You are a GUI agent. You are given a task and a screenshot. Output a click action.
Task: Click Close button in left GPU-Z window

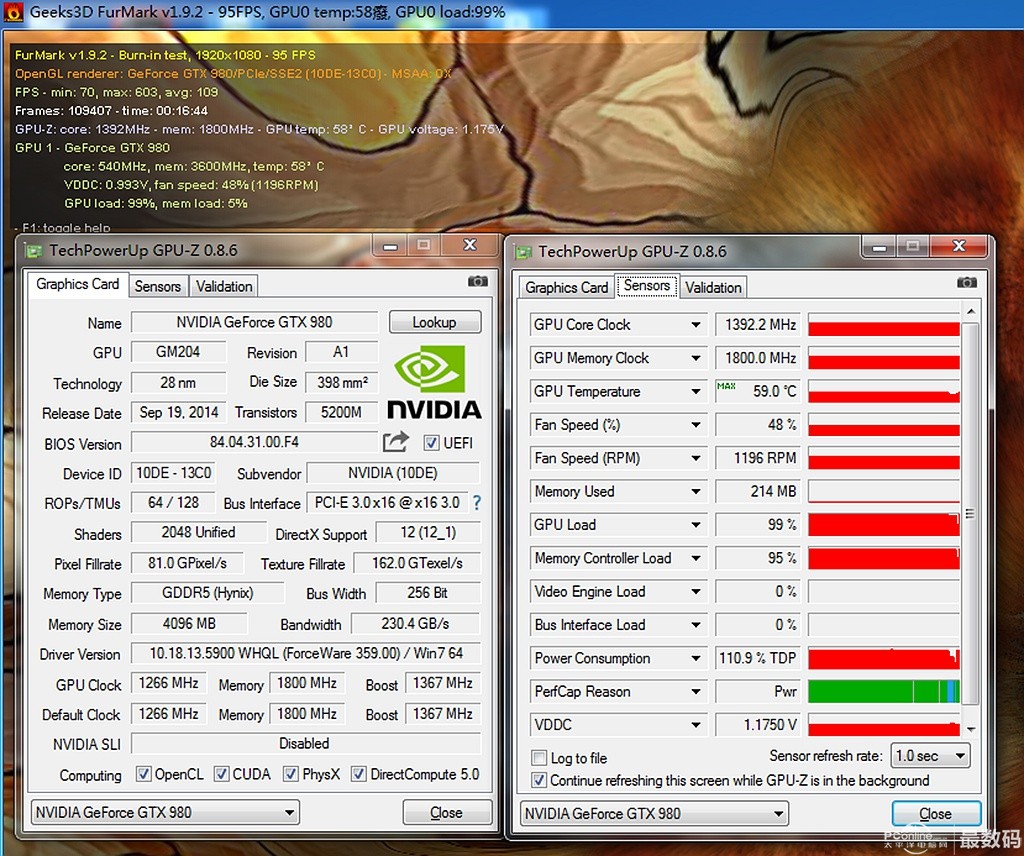(x=447, y=812)
